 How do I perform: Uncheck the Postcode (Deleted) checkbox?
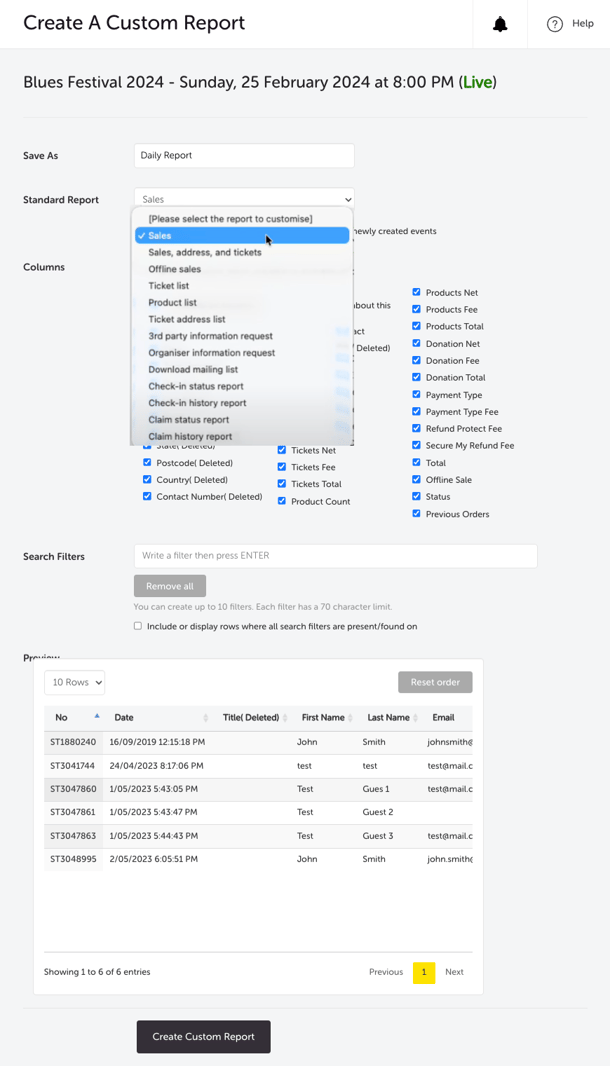[x=147, y=462]
